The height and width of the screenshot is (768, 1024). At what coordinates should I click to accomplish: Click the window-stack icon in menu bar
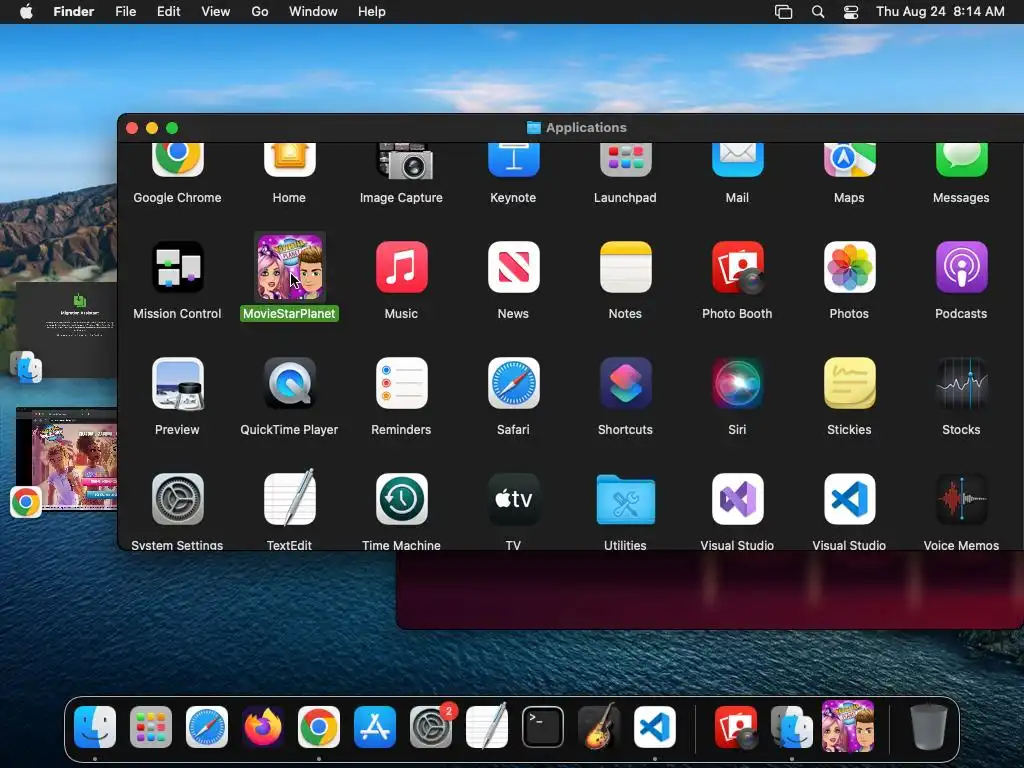point(784,12)
